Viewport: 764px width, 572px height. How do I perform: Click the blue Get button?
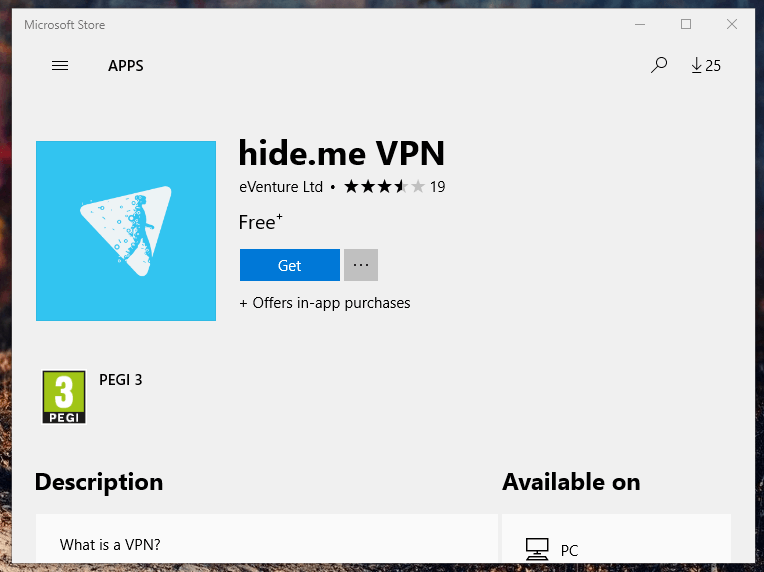(x=289, y=265)
